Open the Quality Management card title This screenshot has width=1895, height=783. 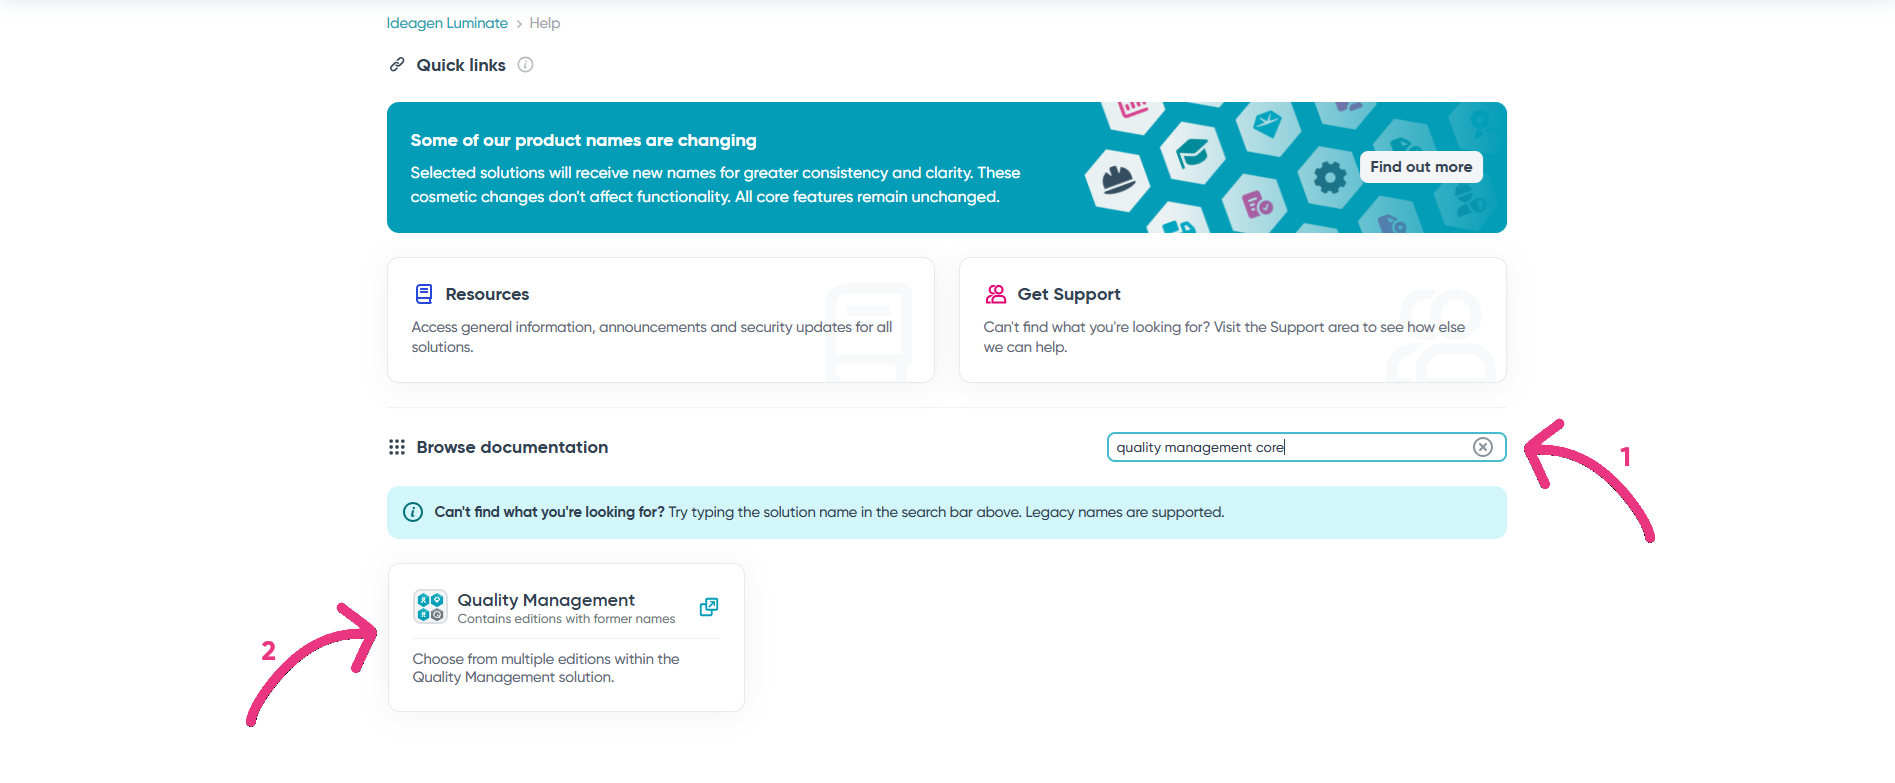click(x=546, y=600)
